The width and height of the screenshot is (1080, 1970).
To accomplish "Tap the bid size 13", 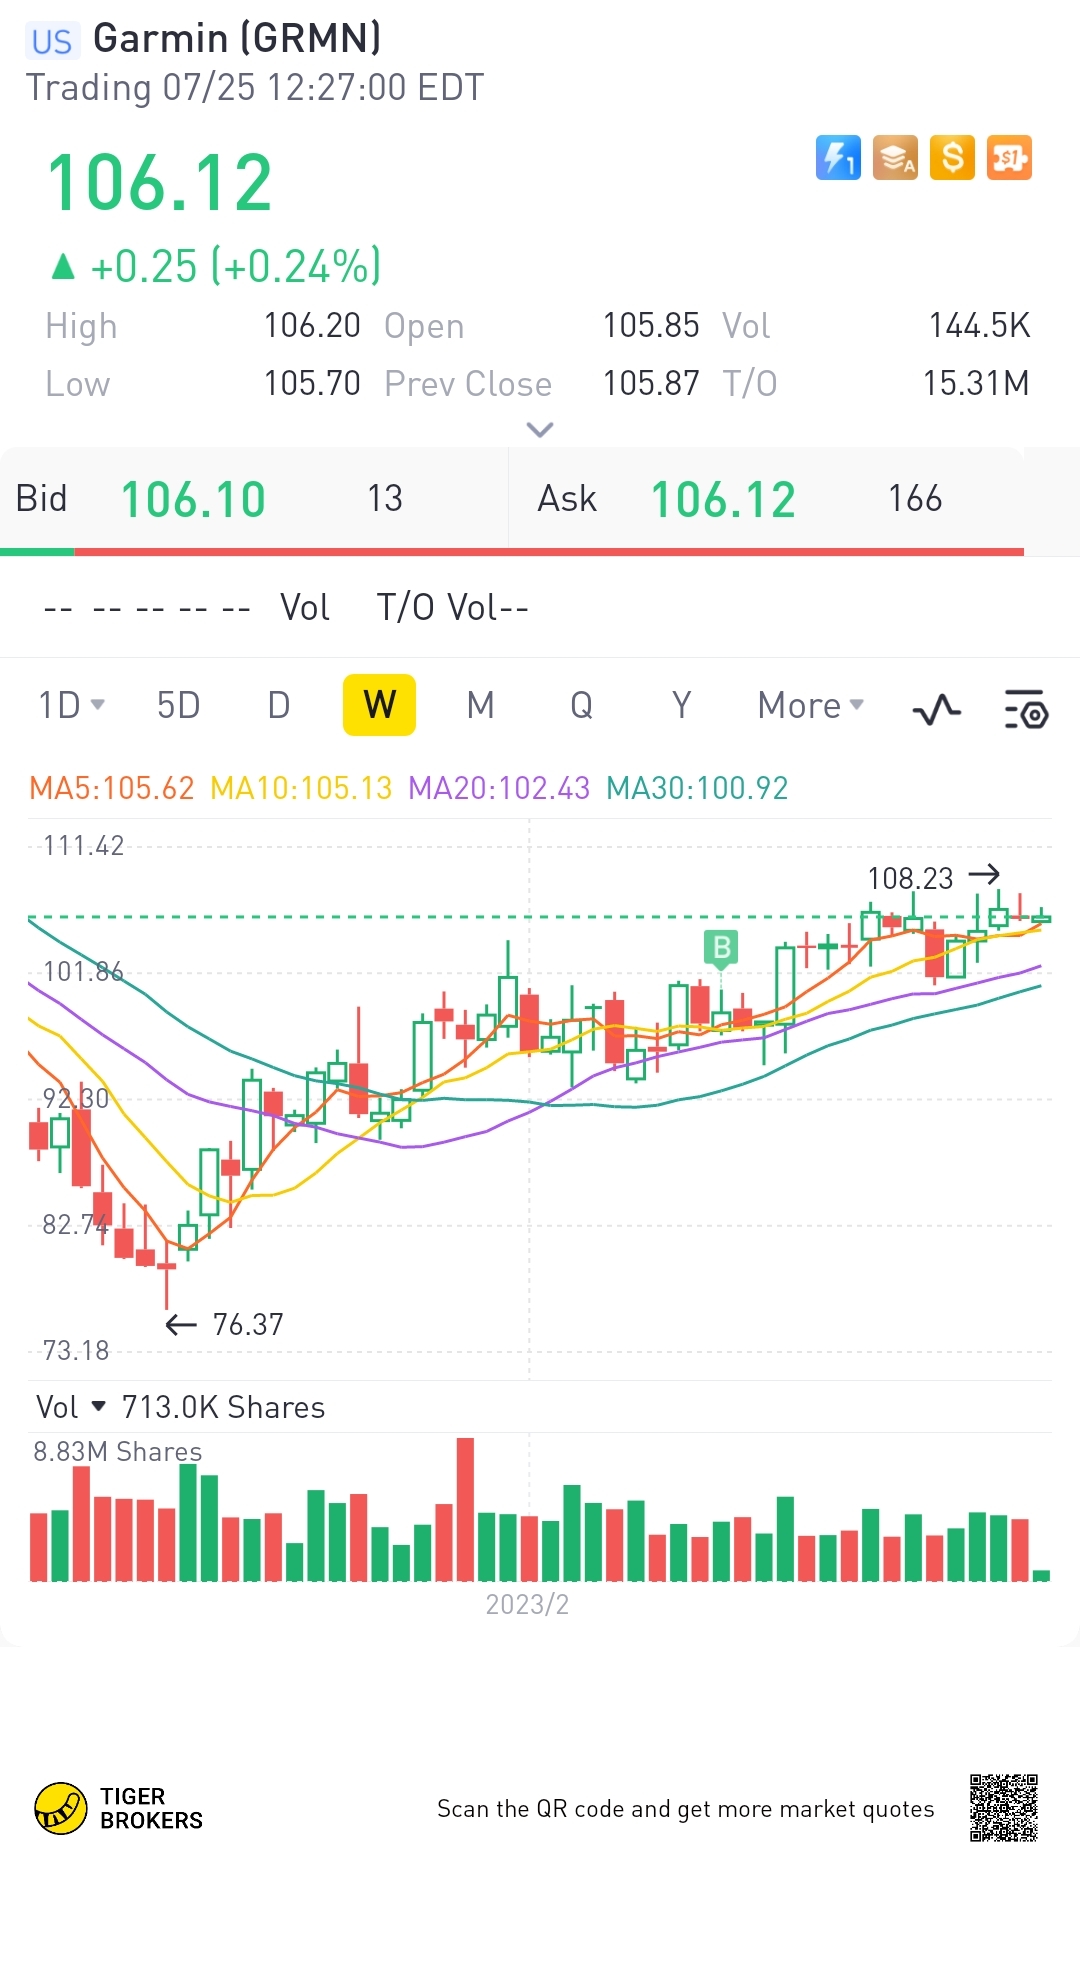I will (x=385, y=499).
